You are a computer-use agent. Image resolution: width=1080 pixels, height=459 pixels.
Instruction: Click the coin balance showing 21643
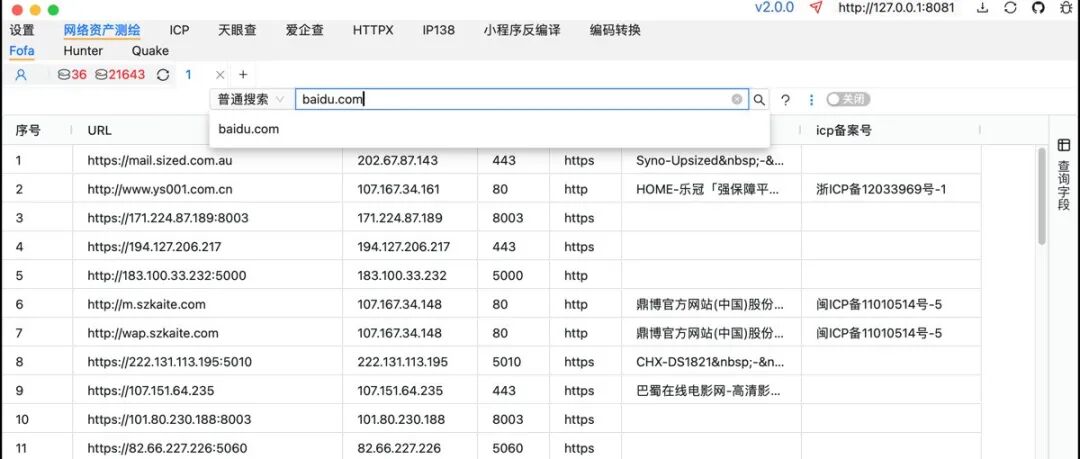pyautogui.click(x=120, y=74)
